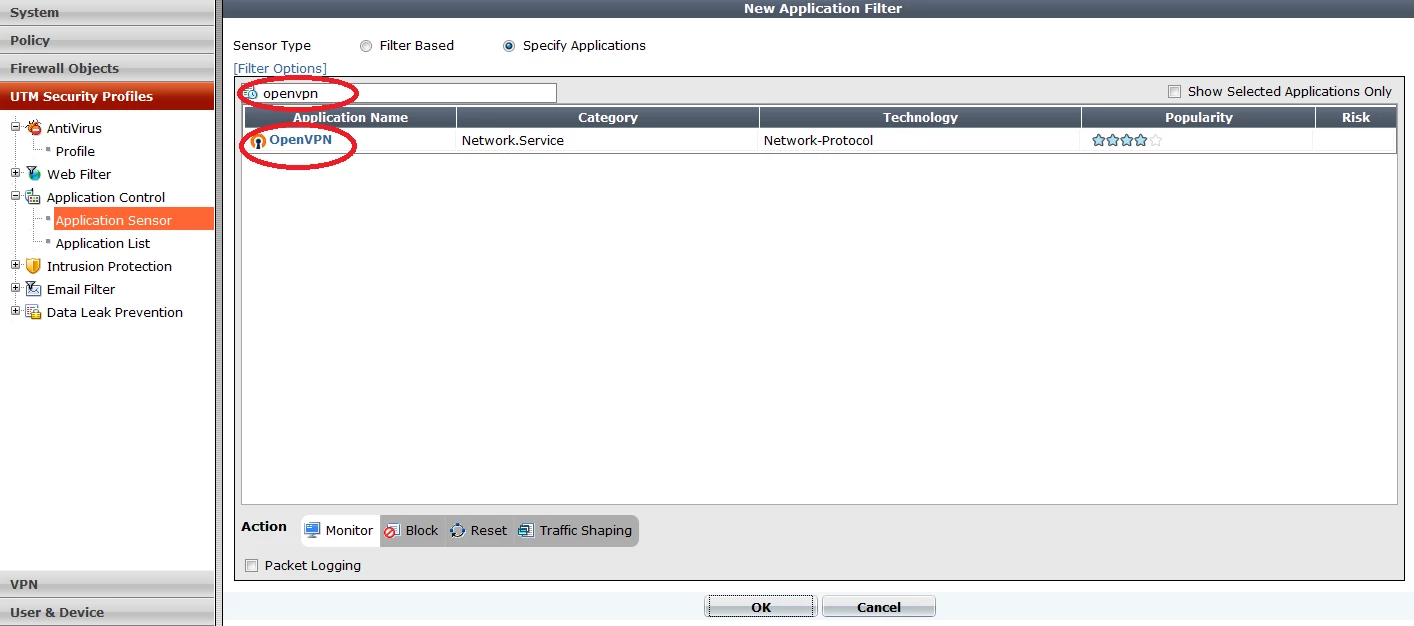This screenshot has width=1414, height=626.
Task: Click the OpenVPN application logo icon
Action: (x=258, y=141)
